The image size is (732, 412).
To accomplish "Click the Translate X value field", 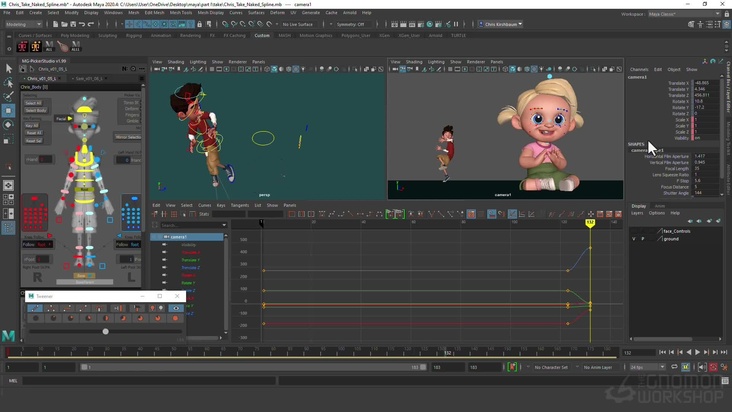I will 707,83.
